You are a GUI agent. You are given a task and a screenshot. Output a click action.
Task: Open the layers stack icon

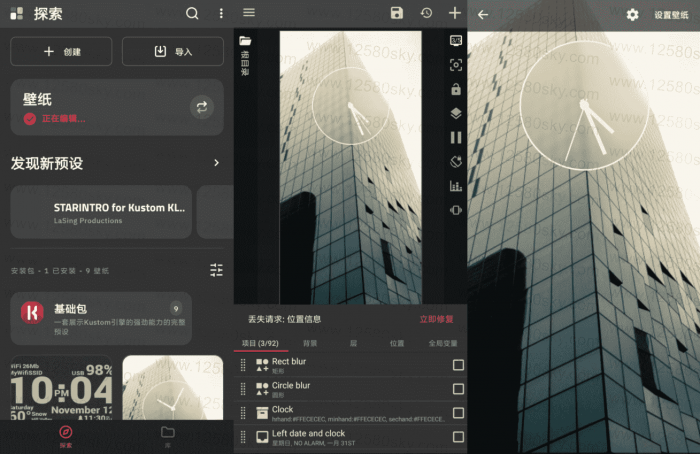click(456, 113)
